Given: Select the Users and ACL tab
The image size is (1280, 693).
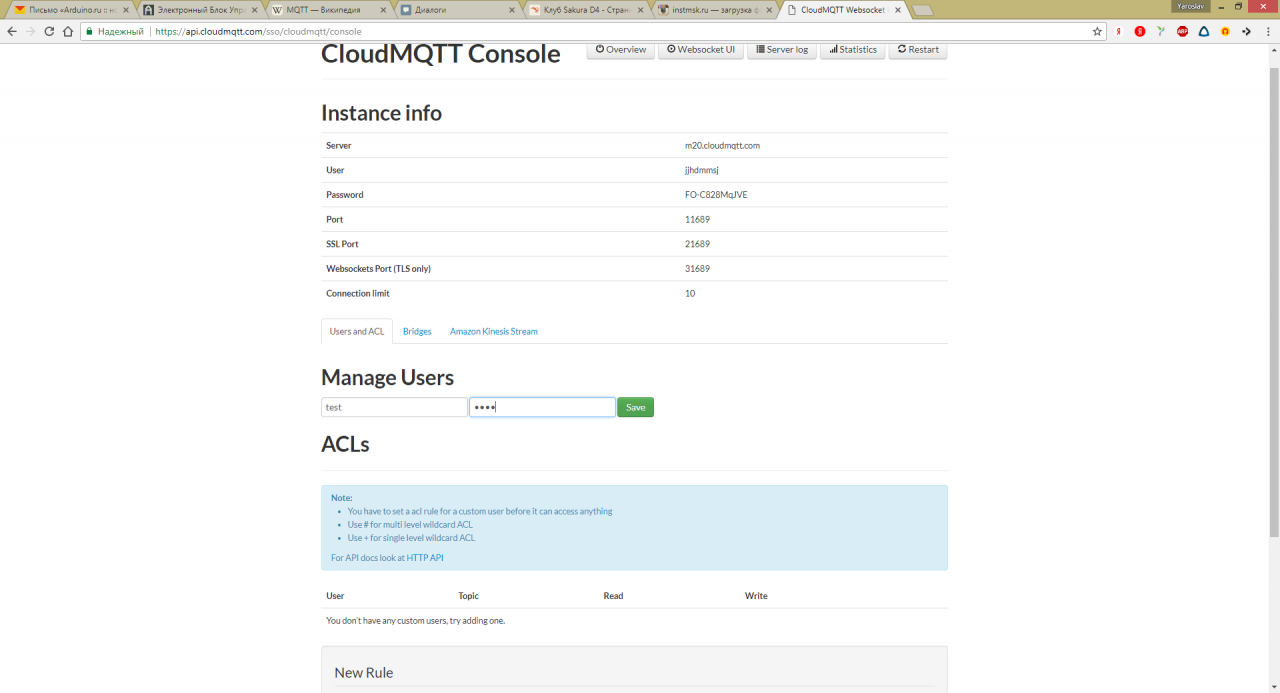Looking at the screenshot, I should click(357, 331).
